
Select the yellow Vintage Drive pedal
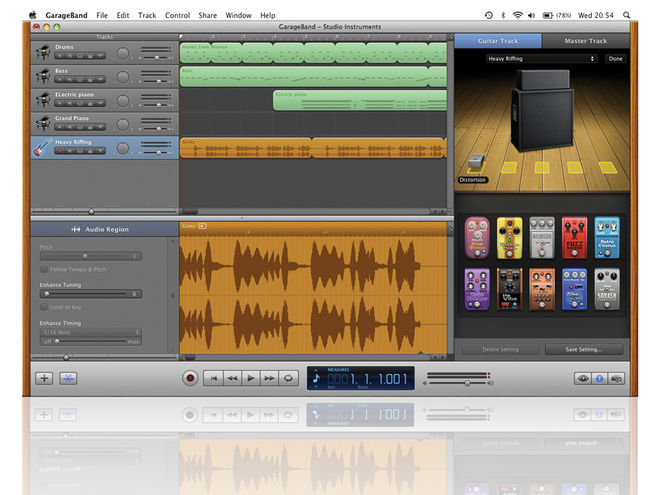coord(509,237)
